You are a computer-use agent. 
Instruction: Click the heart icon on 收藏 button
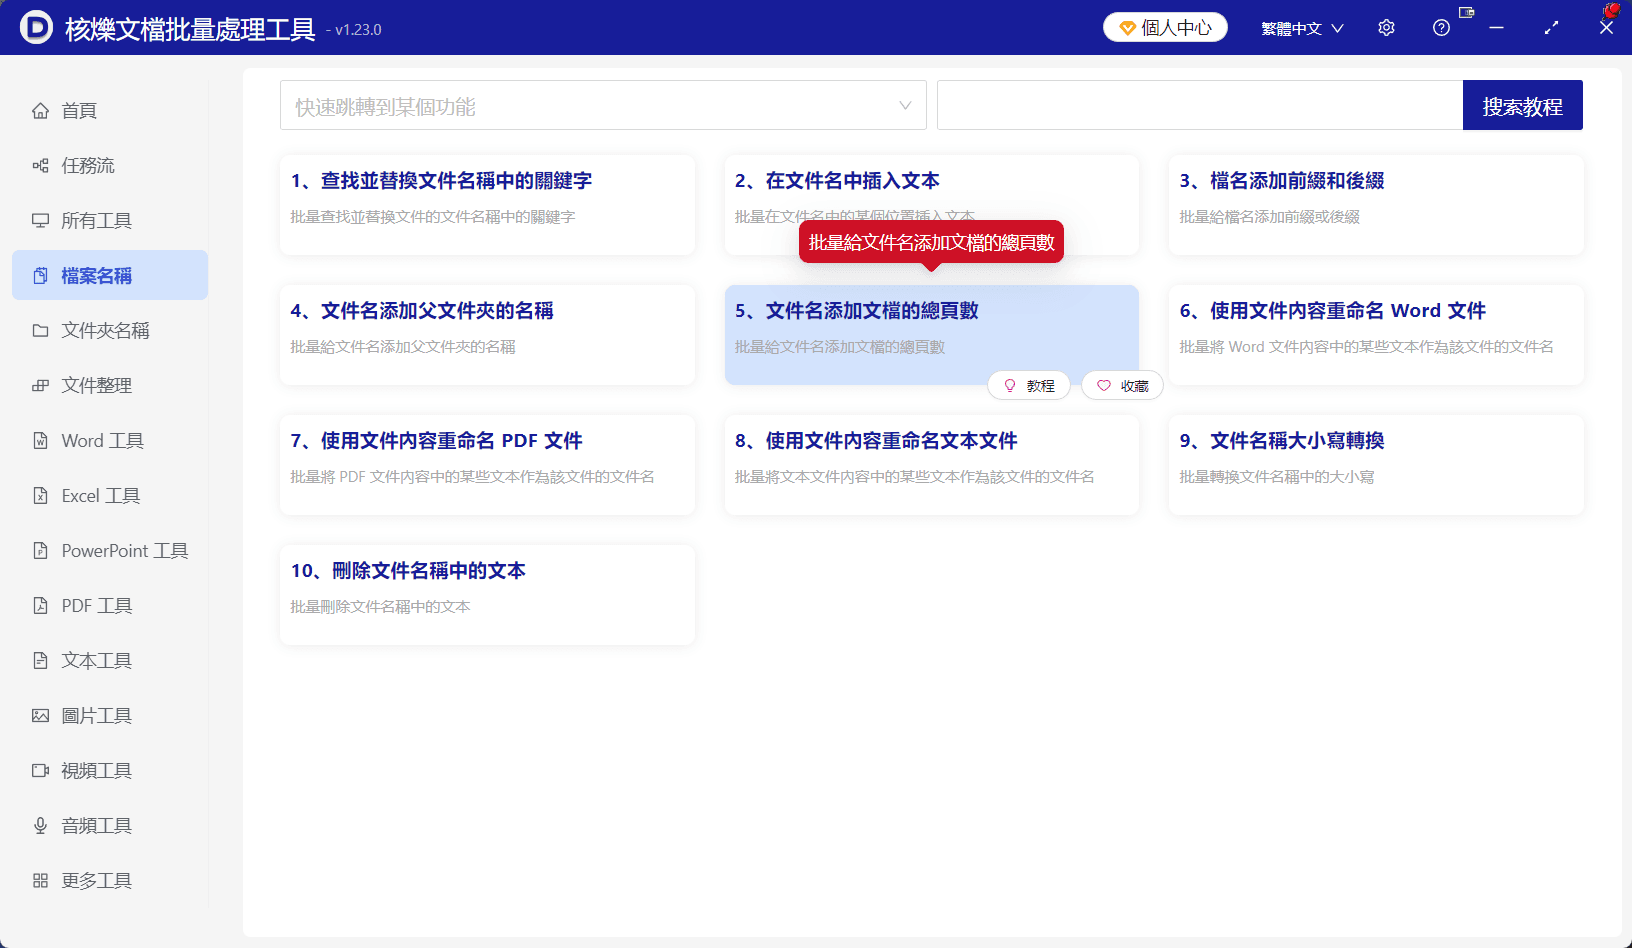pyautogui.click(x=1104, y=386)
